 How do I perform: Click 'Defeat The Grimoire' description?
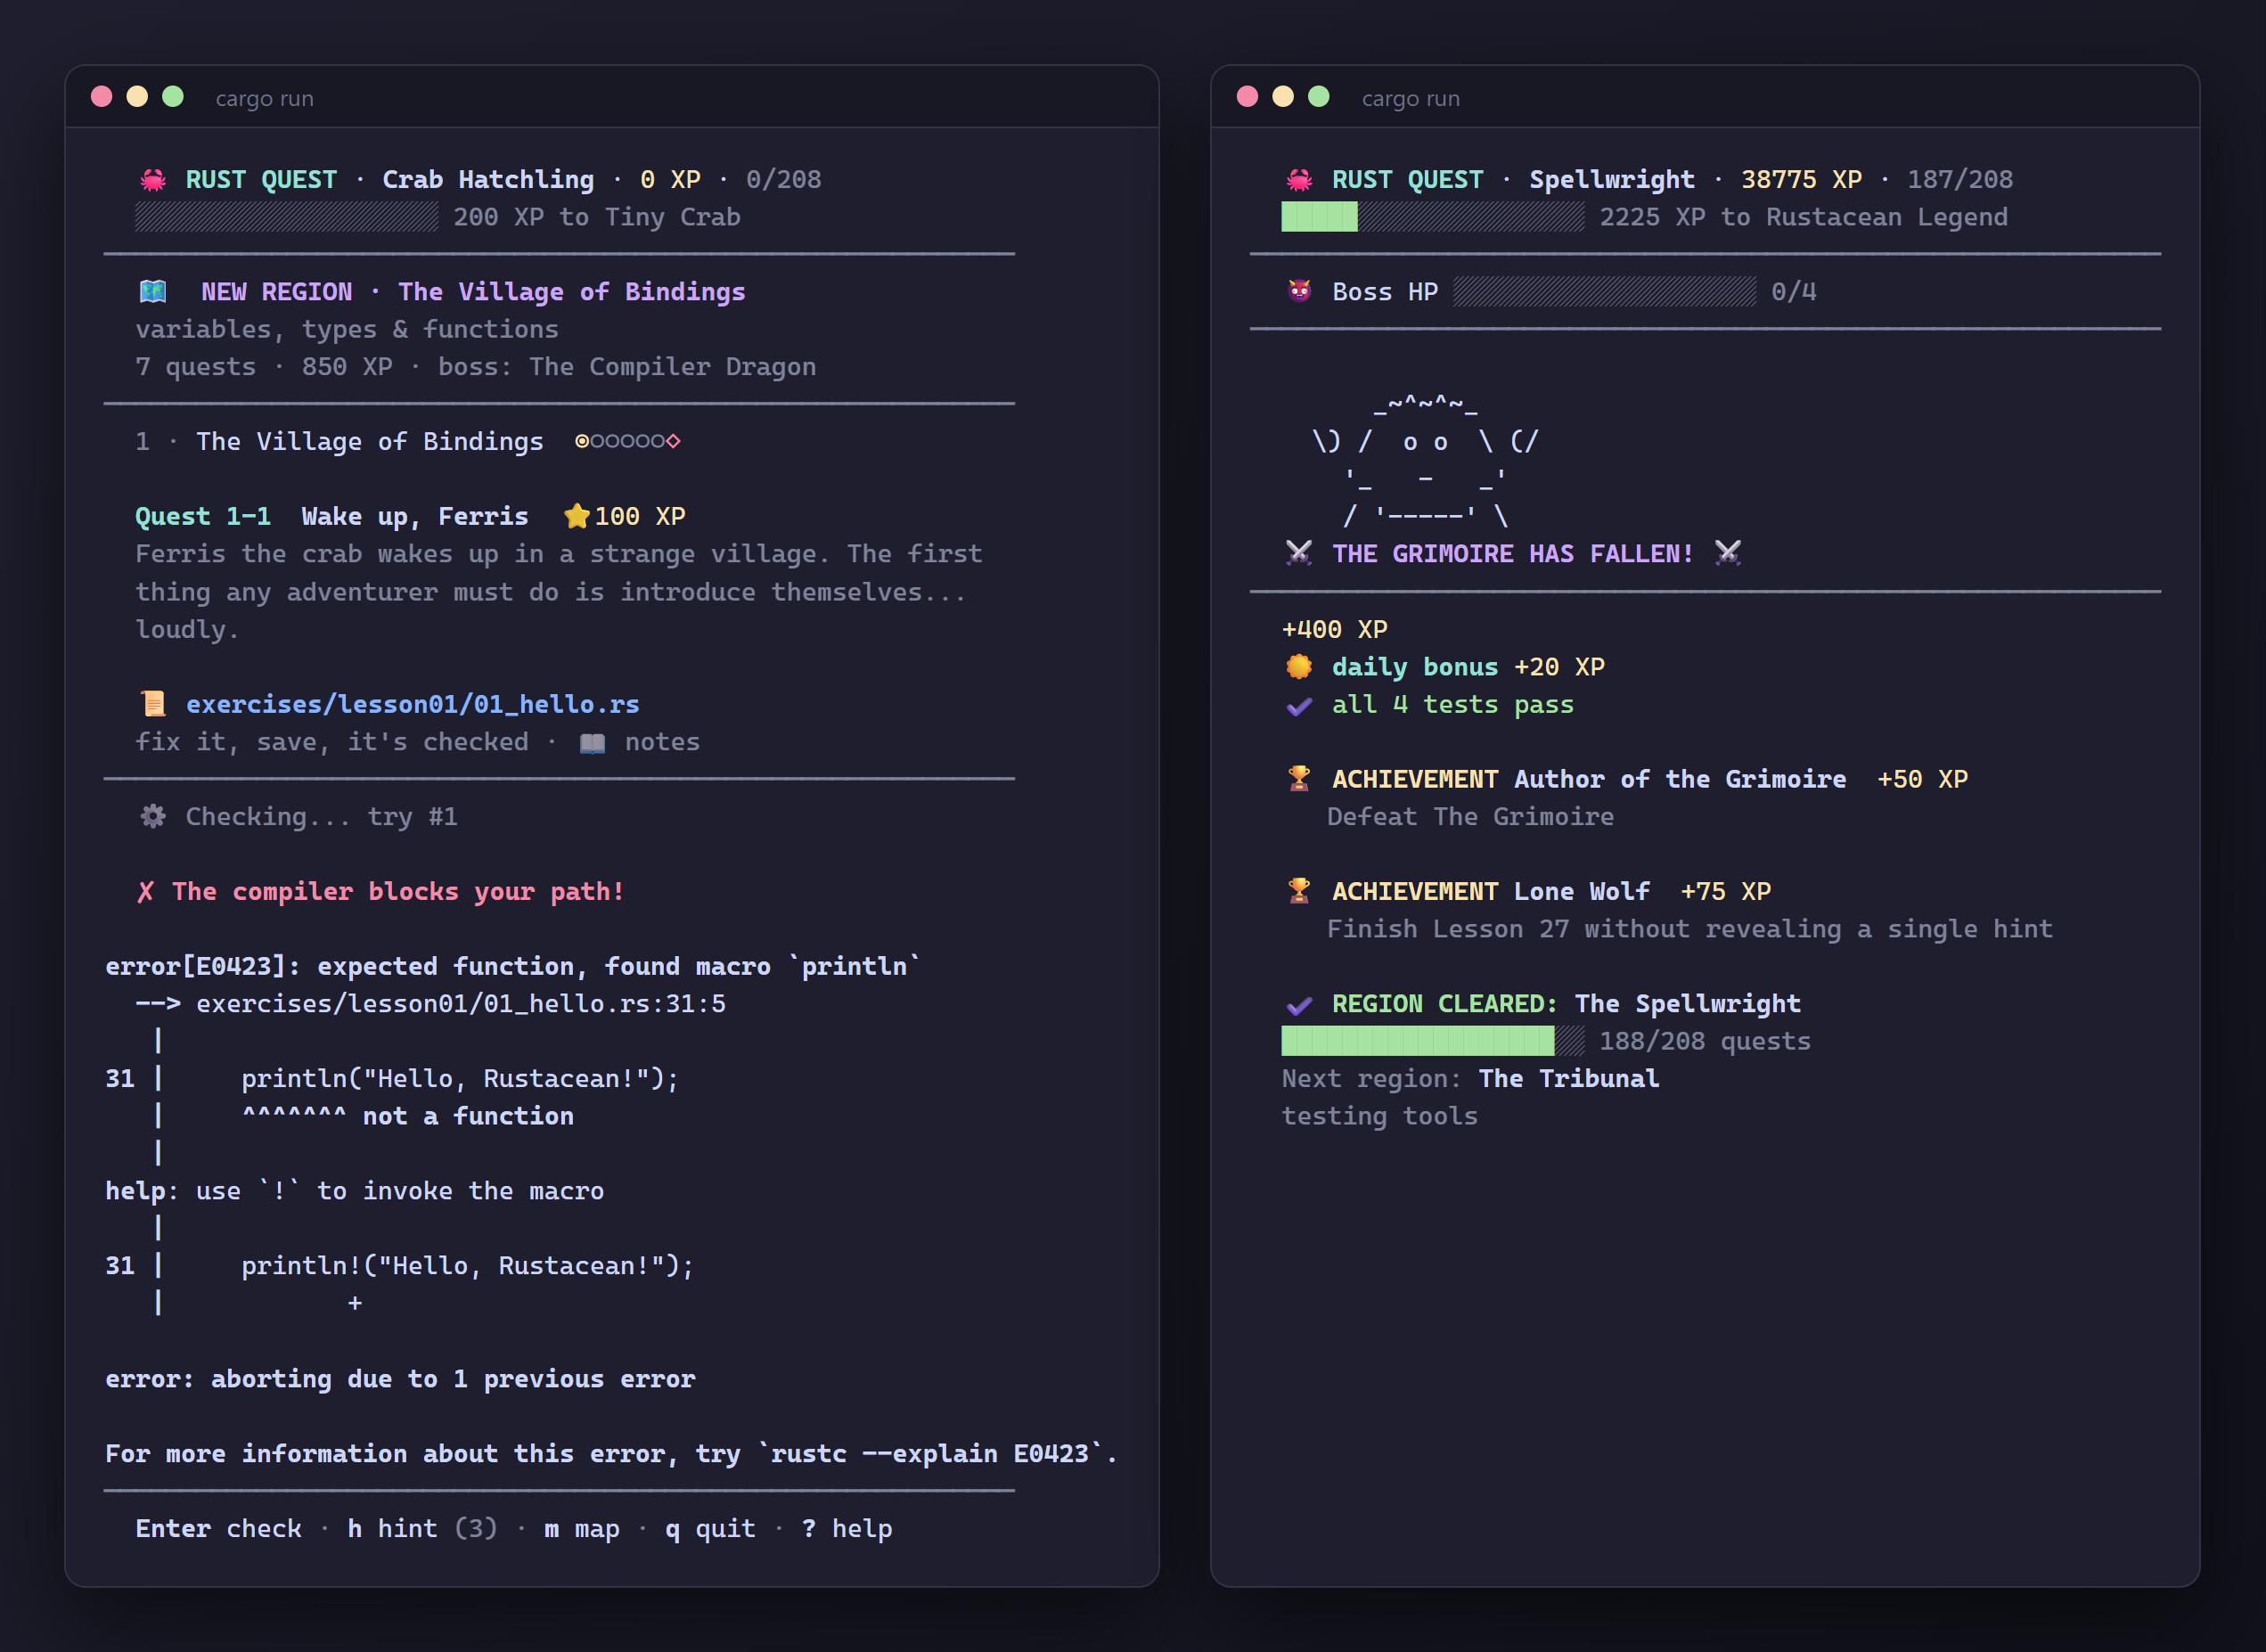pyautogui.click(x=1470, y=817)
